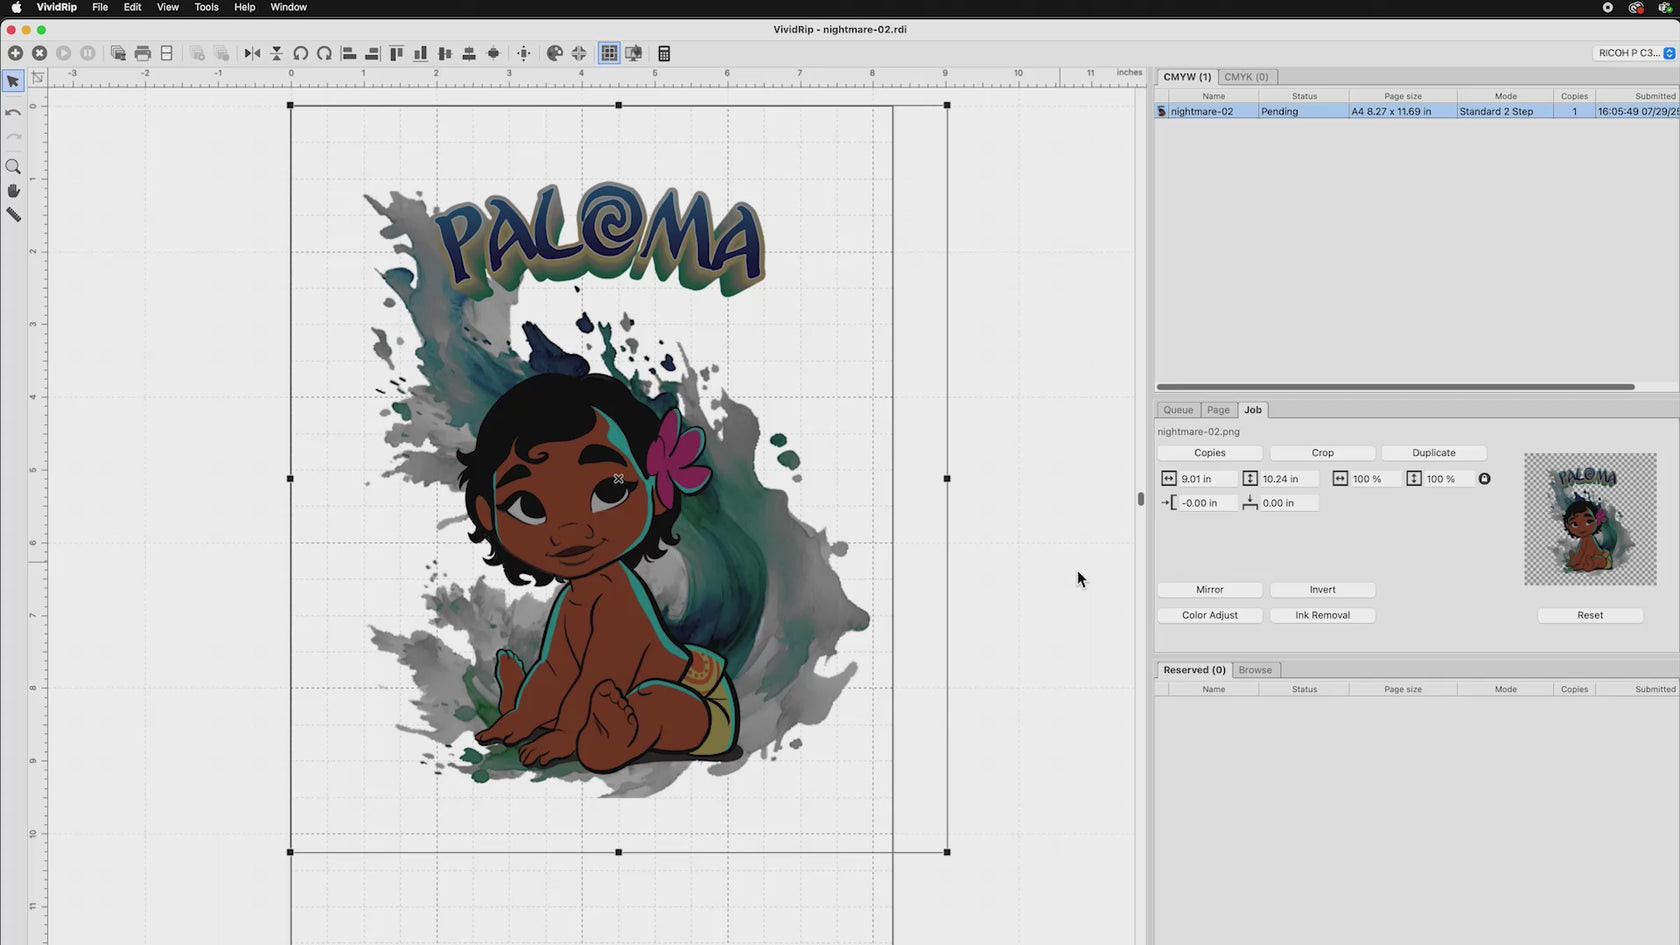Pick the ruler measure tool
The image size is (1680, 945).
pyautogui.click(x=13, y=215)
